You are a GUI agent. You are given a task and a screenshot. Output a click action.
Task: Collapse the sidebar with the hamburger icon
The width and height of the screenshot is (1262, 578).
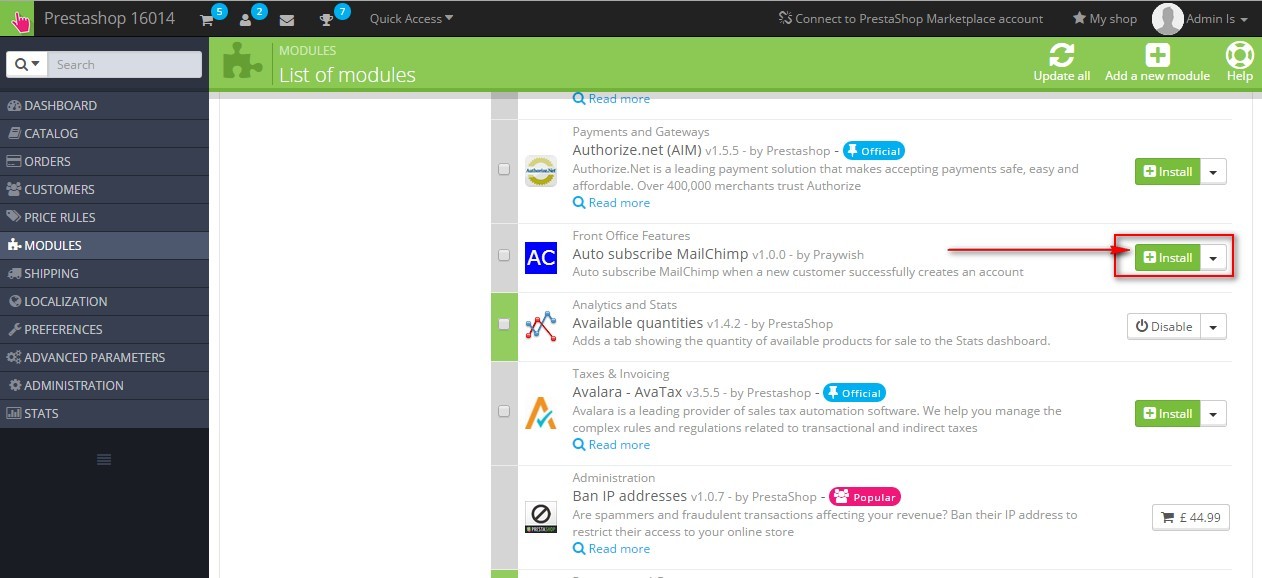click(104, 459)
